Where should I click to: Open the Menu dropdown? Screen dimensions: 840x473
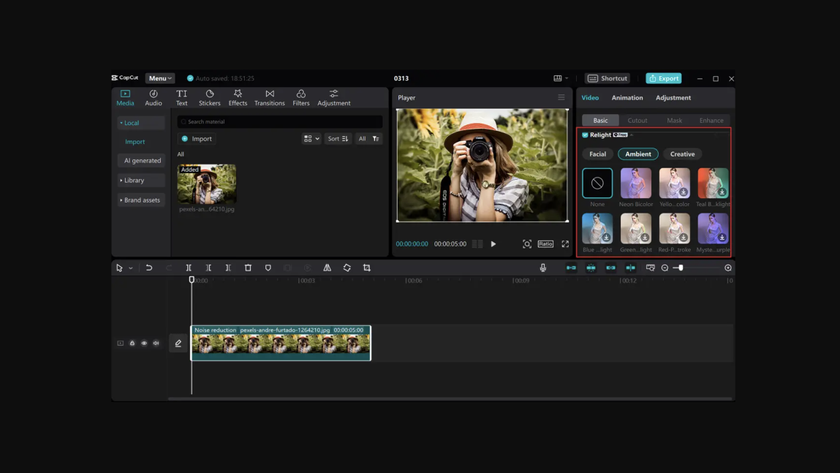160,78
